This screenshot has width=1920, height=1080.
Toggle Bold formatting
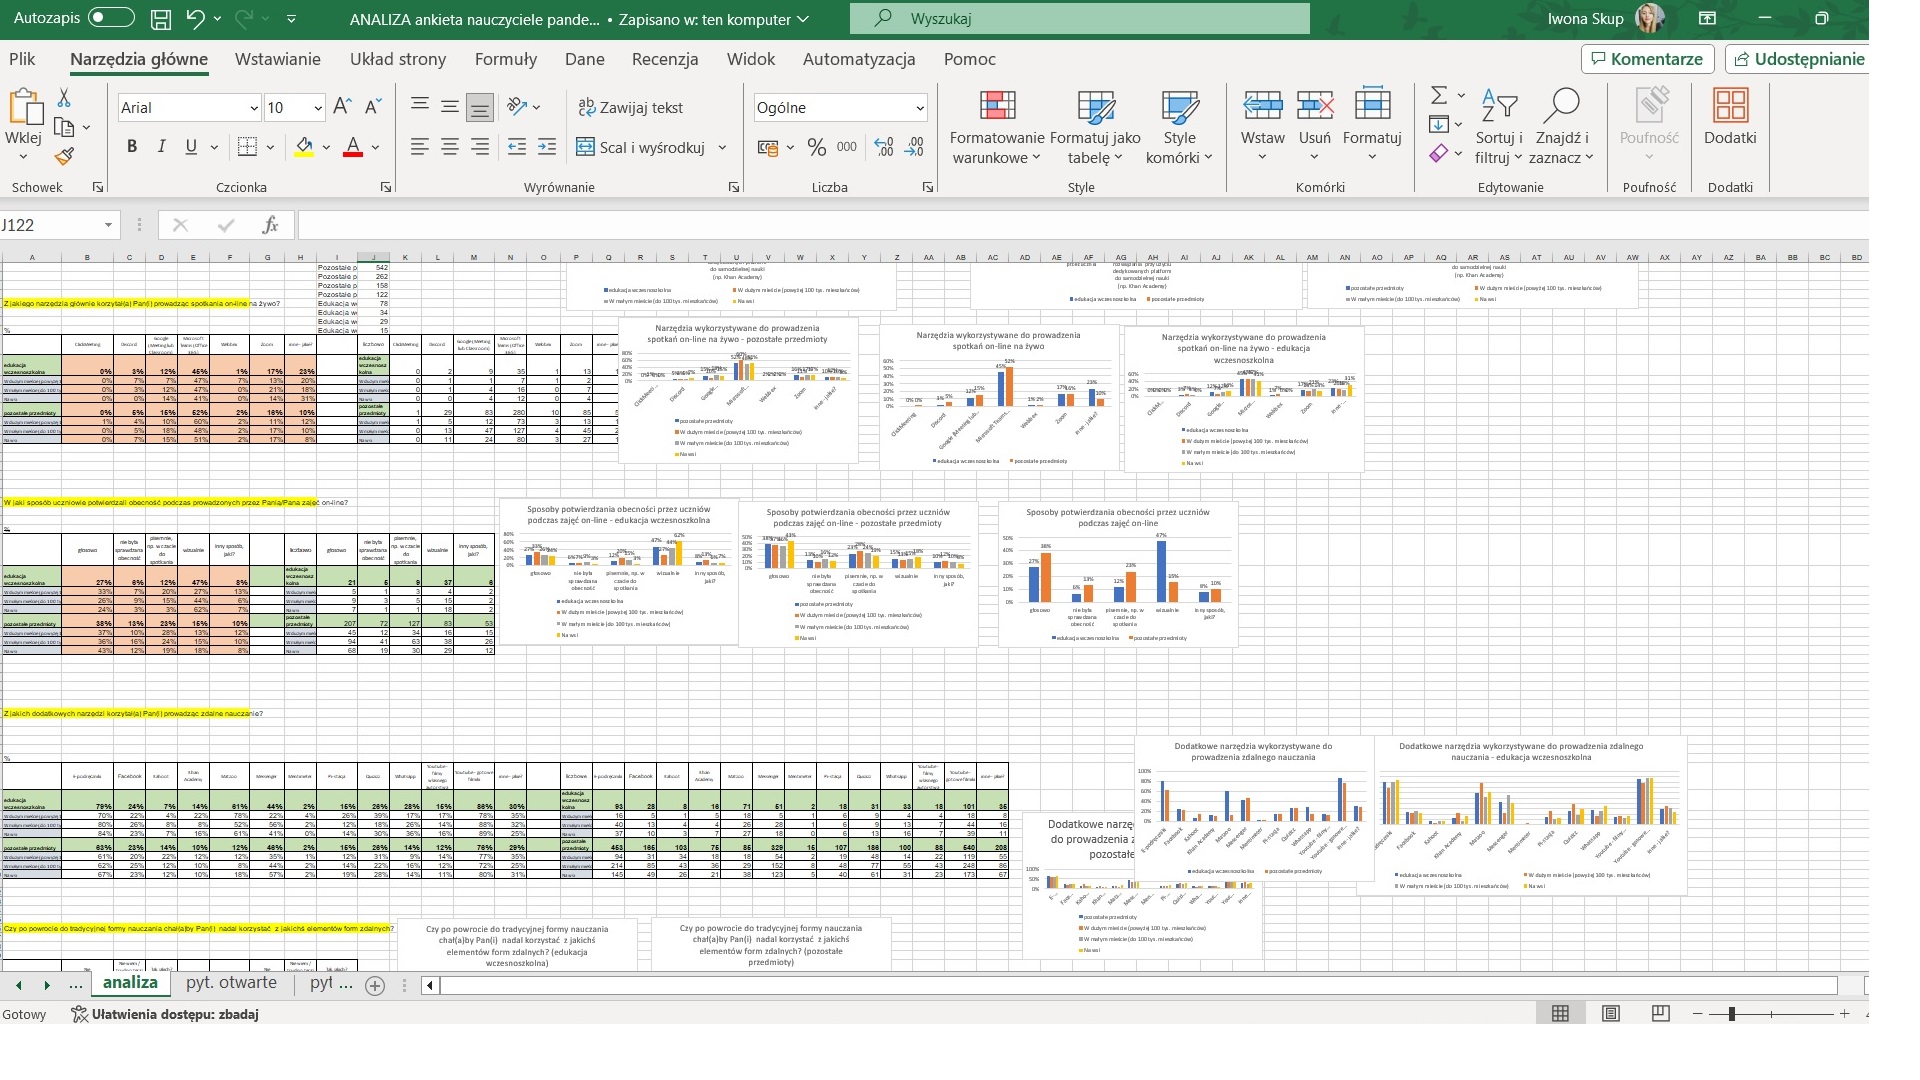pyautogui.click(x=132, y=147)
